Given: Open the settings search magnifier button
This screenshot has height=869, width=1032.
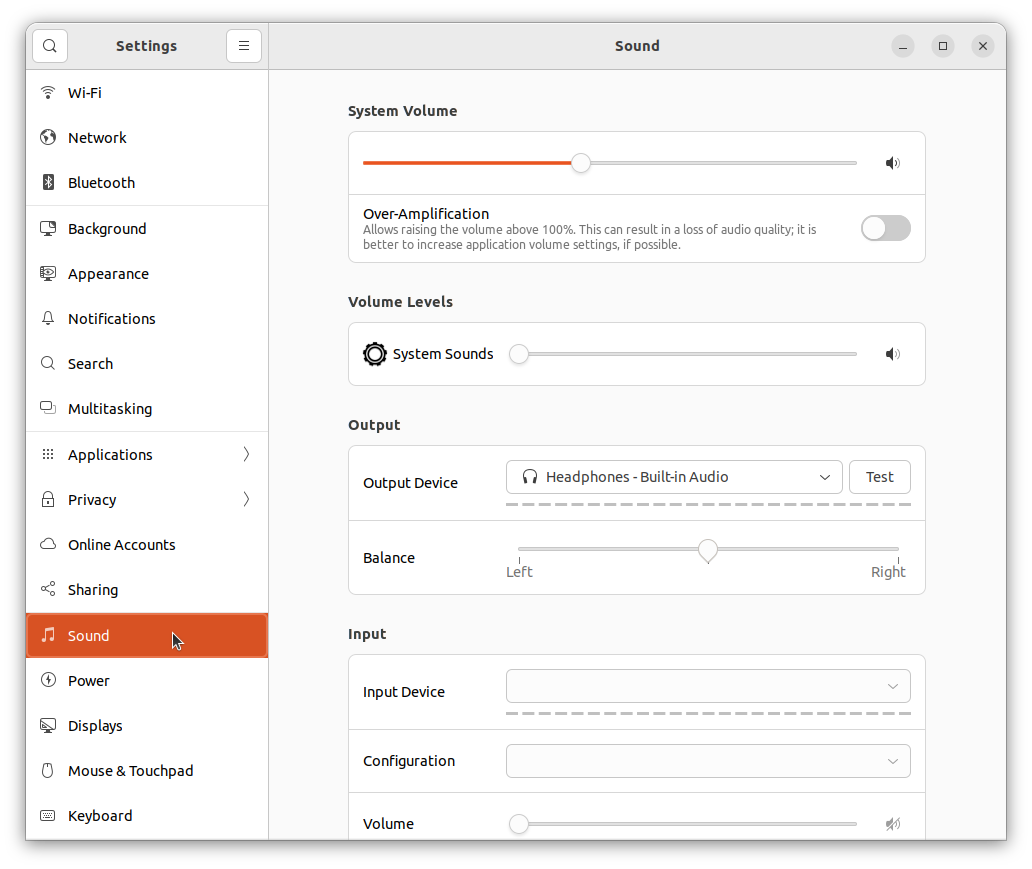Looking at the screenshot, I should pyautogui.click(x=50, y=46).
